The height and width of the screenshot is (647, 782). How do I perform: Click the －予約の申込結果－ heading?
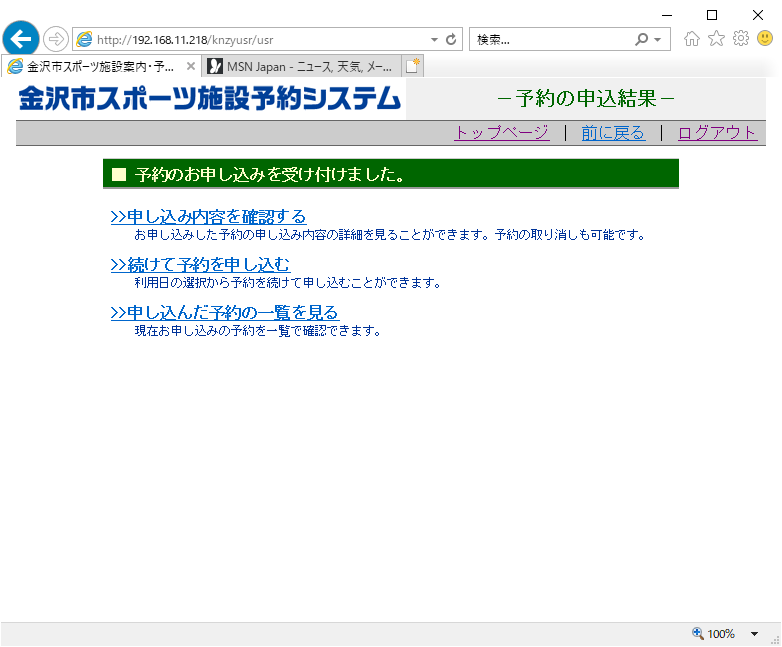(586, 98)
